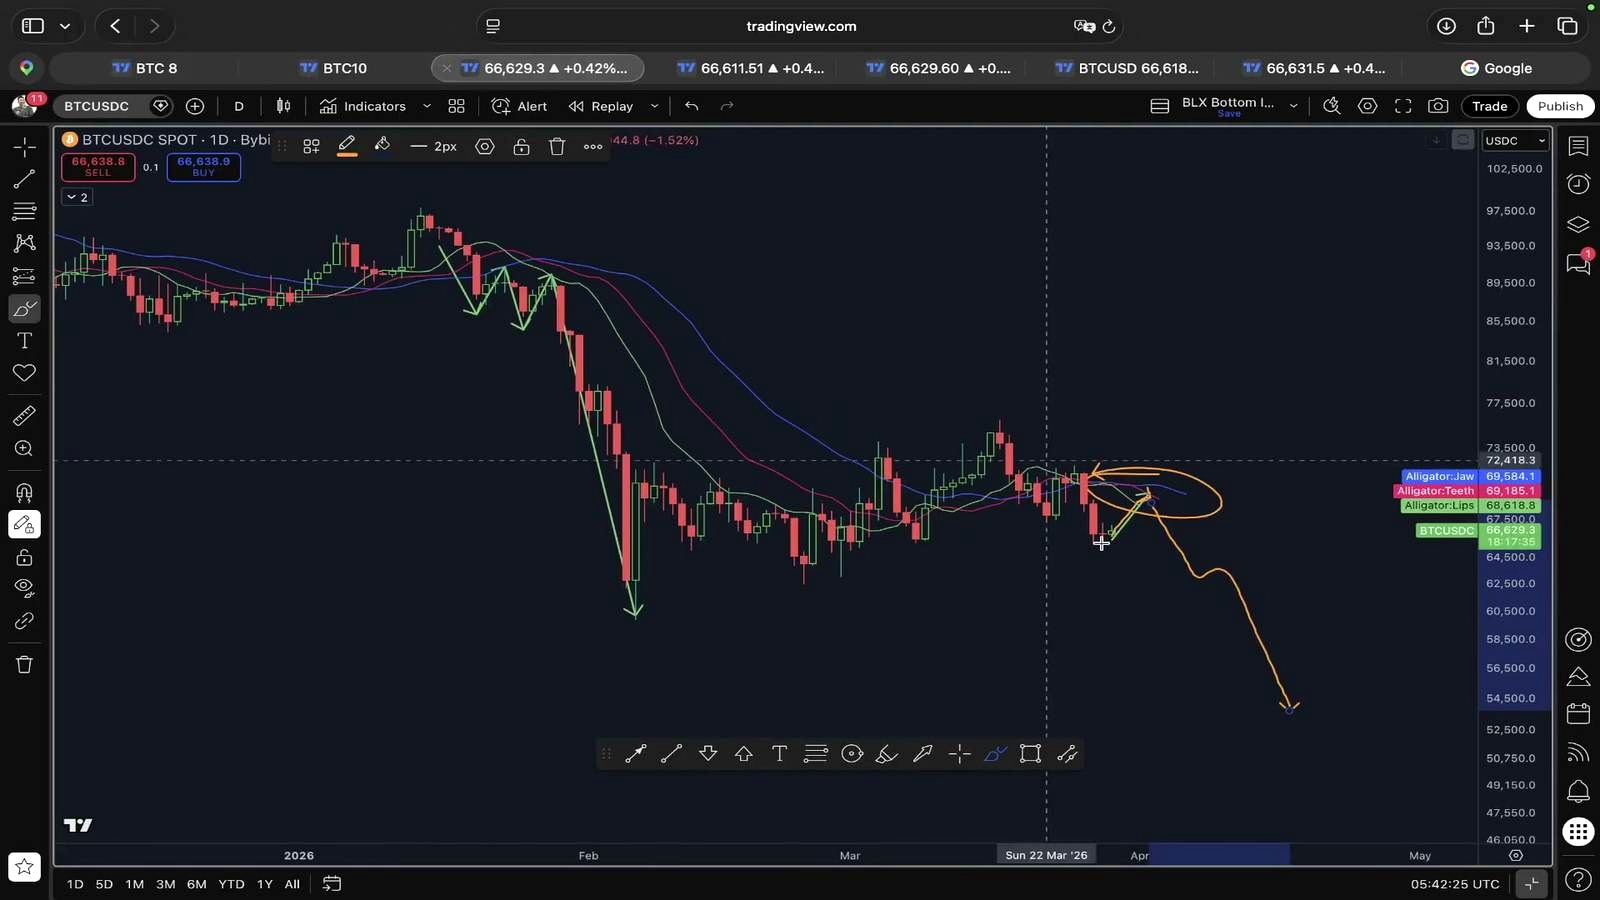Switch to the Google browser tab
The height and width of the screenshot is (900, 1600).
(1496, 68)
